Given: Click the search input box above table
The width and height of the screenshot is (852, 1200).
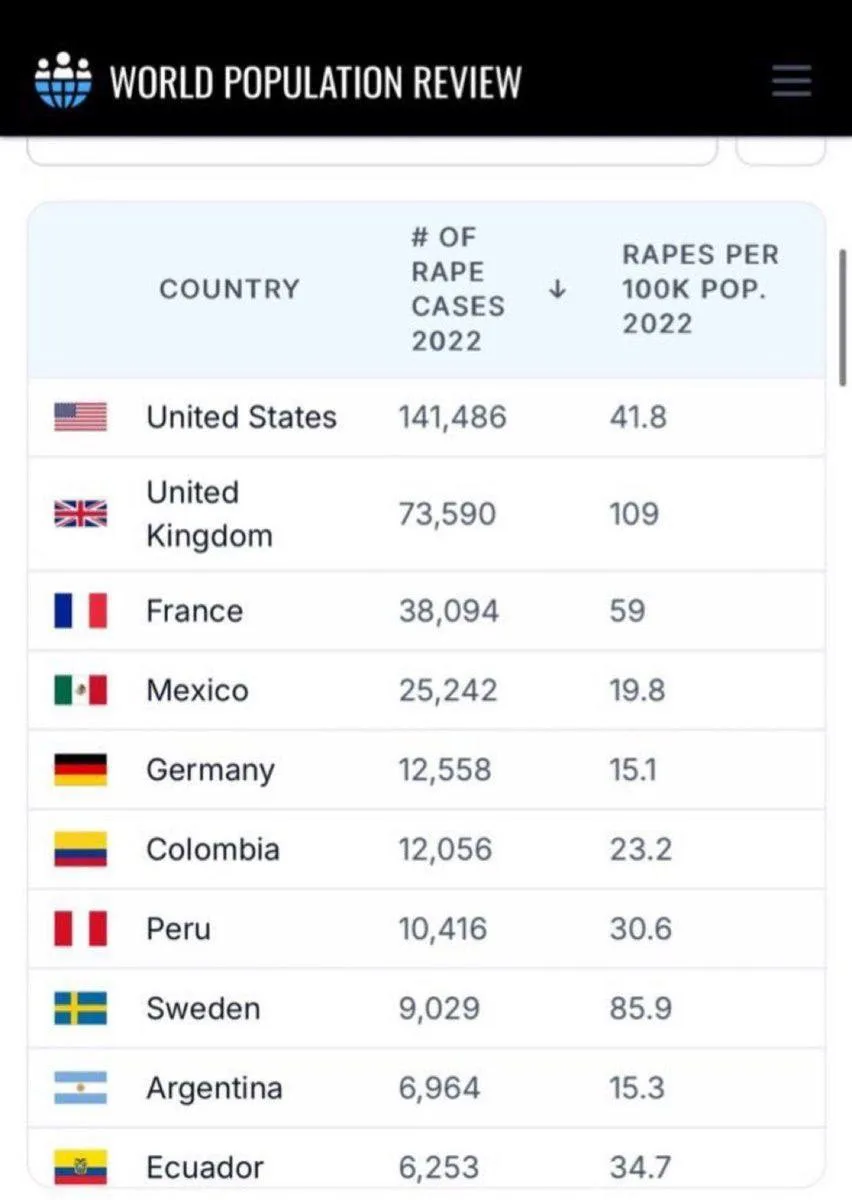Looking at the screenshot, I should point(371,151).
